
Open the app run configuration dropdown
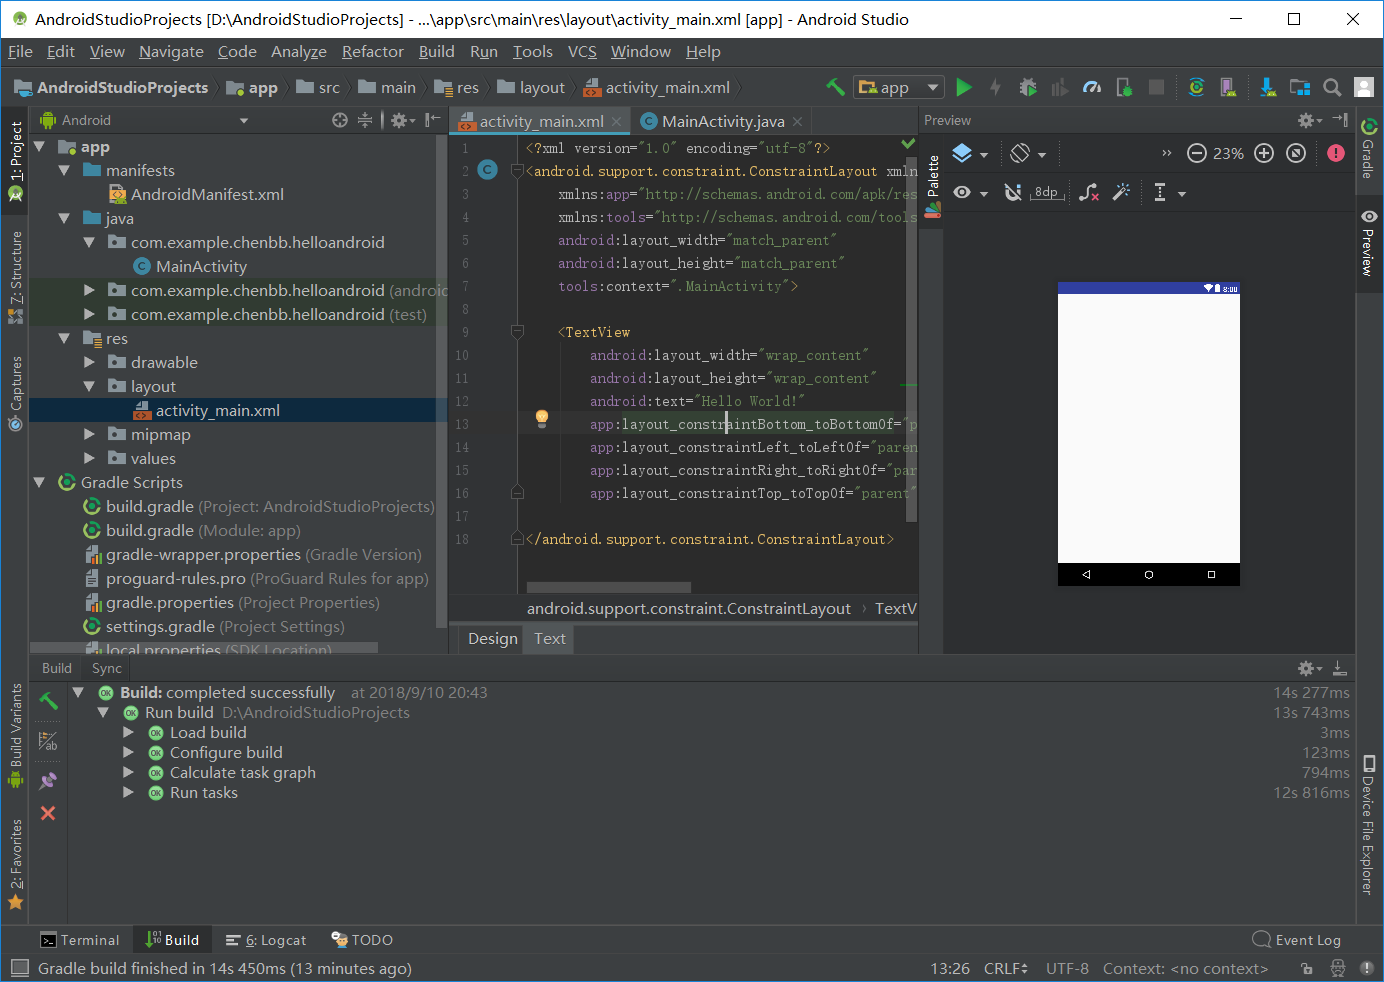pos(899,87)
